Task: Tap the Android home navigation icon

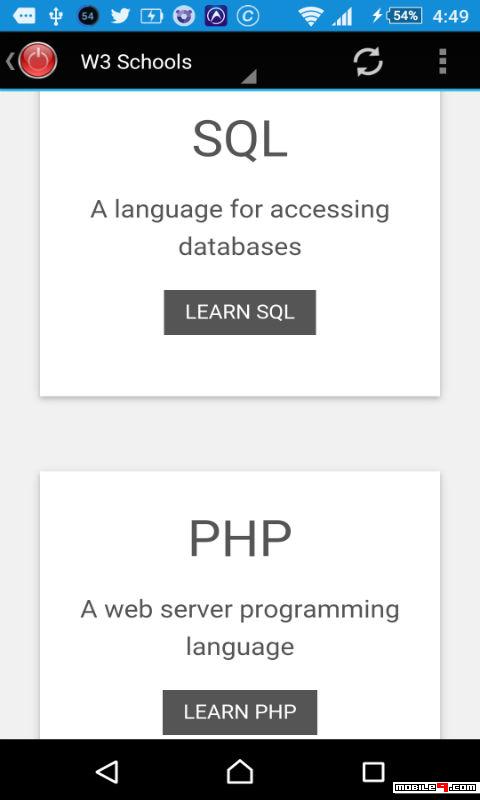Action: tap(240, 771)
